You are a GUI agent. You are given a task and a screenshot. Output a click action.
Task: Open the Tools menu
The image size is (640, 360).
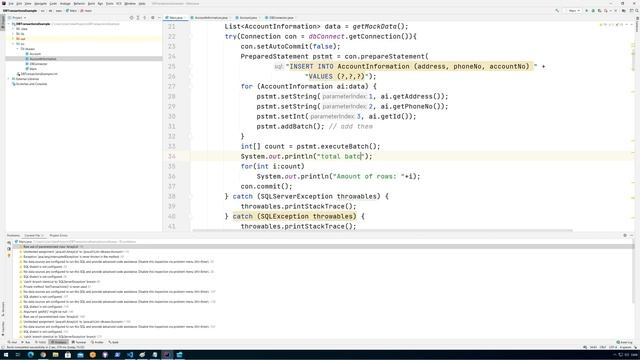pyautogui.click(x=109, y=4)
